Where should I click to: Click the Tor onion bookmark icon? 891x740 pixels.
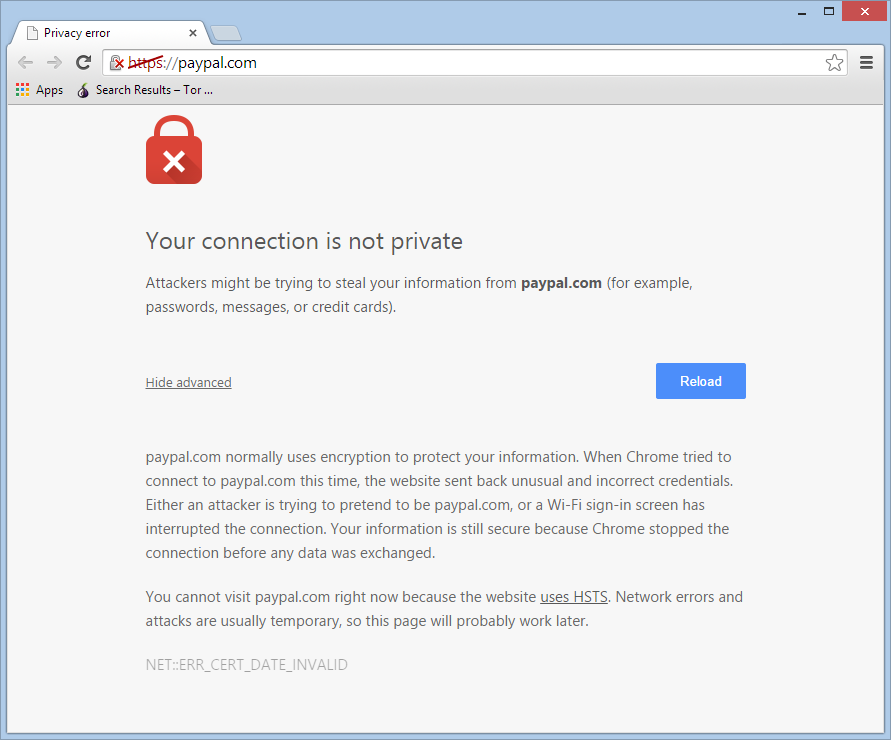[83, 90]
